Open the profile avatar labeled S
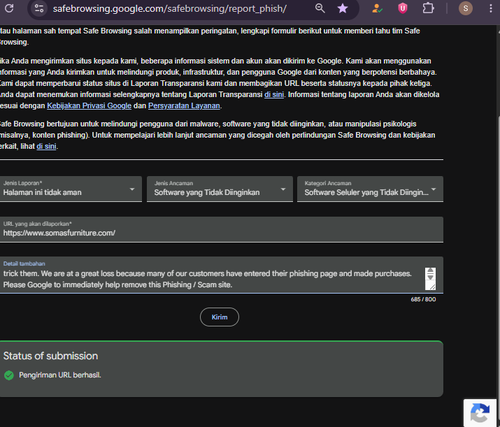 tap(465, 8)
